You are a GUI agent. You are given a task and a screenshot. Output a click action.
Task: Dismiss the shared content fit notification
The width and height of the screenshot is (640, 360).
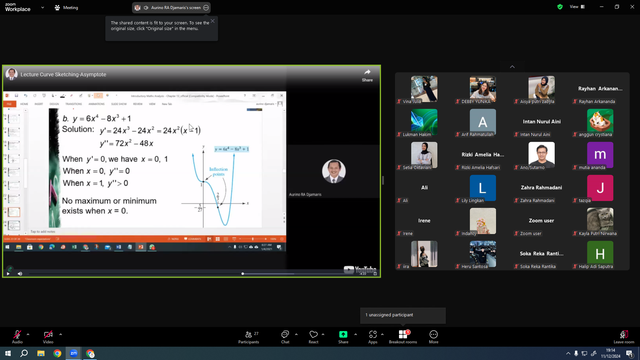click(213, 21)
